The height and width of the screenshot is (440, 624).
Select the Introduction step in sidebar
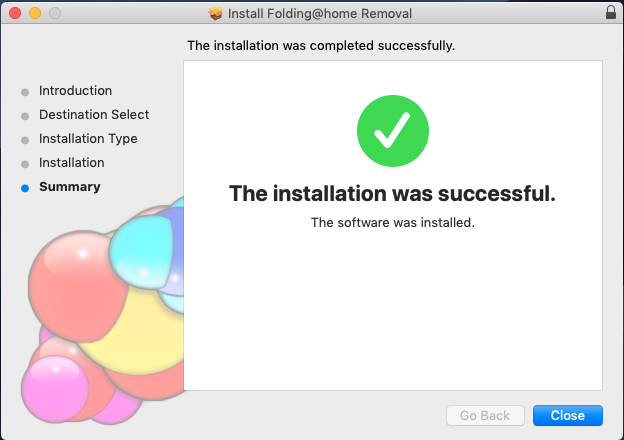click(x=75, y=91)
